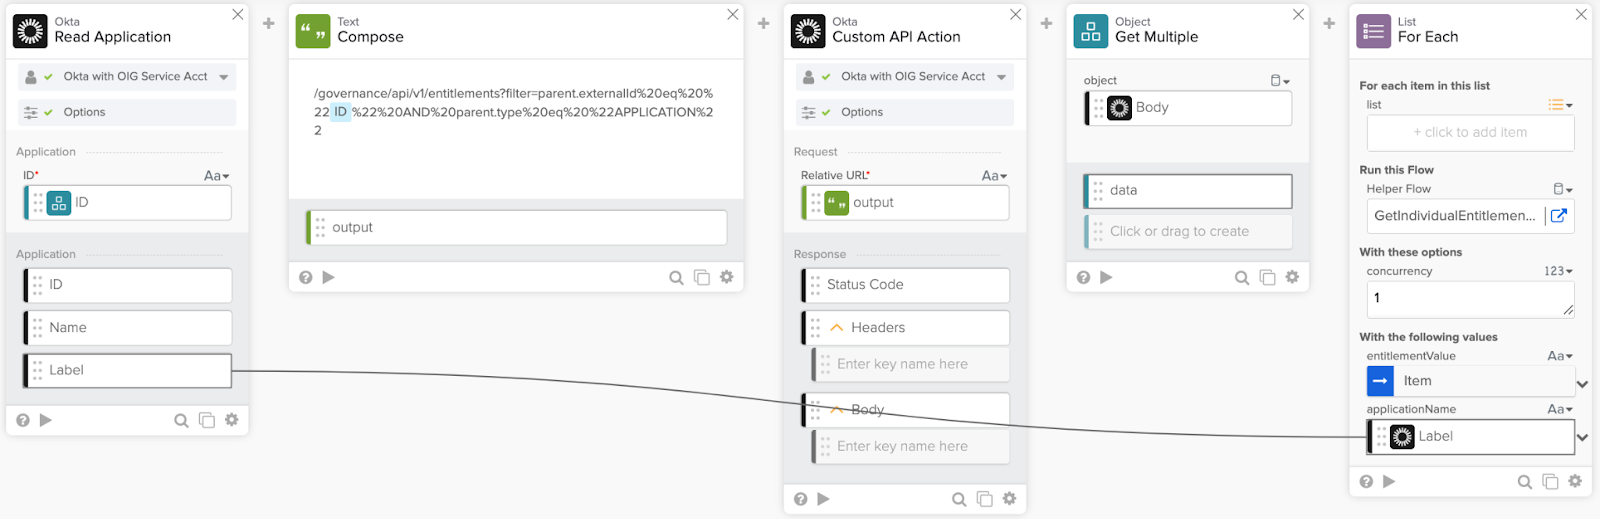Open settings gear on Compose card
The width and height of the screenshot is (1600, 519).
tap(727, 277)
